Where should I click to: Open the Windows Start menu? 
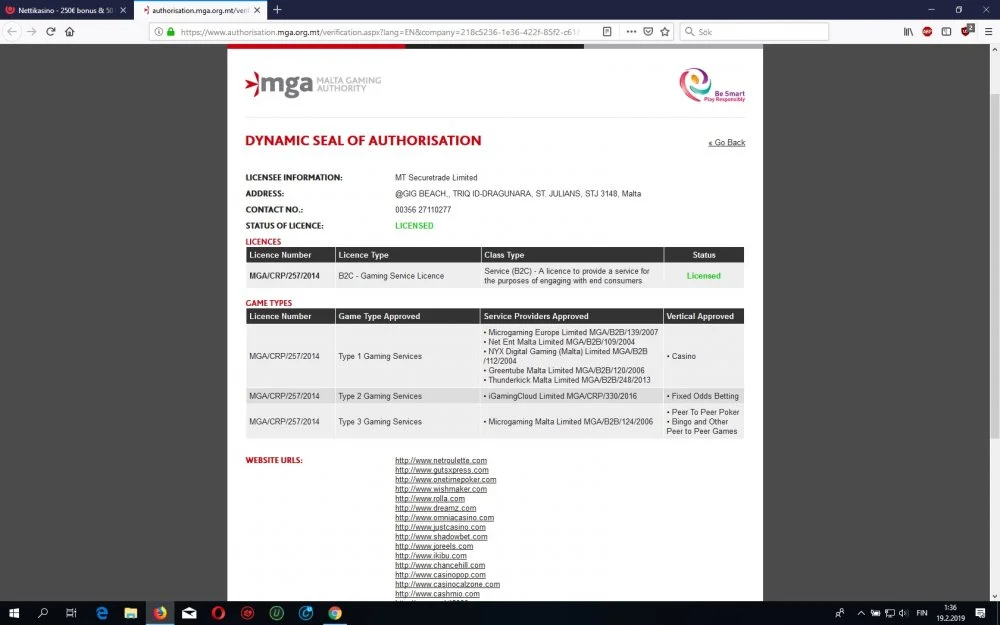13,613
